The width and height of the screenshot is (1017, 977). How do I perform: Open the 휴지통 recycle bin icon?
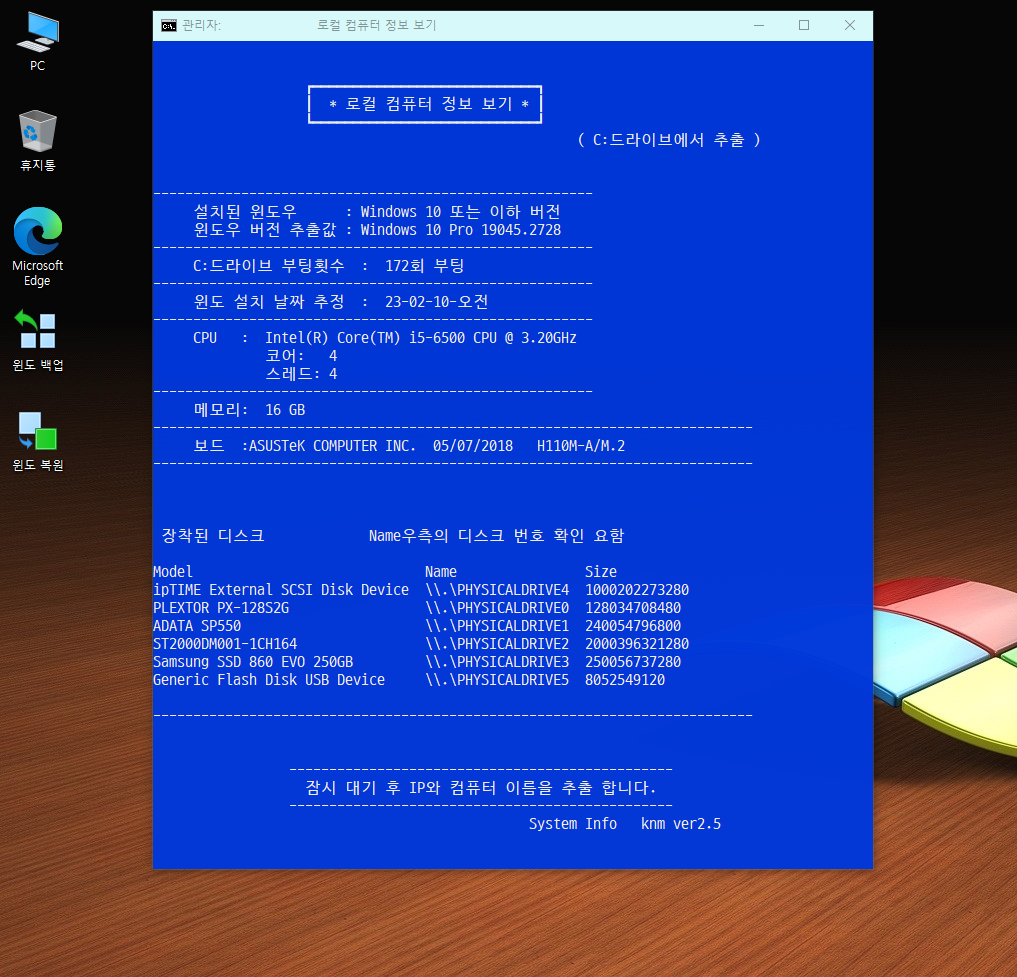click(x=38, y=140)
